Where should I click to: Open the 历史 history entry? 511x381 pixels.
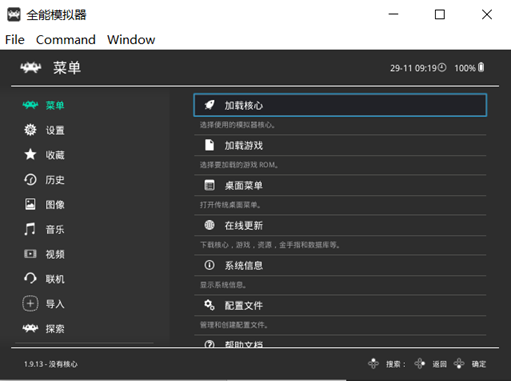click(x=55, y=180)
